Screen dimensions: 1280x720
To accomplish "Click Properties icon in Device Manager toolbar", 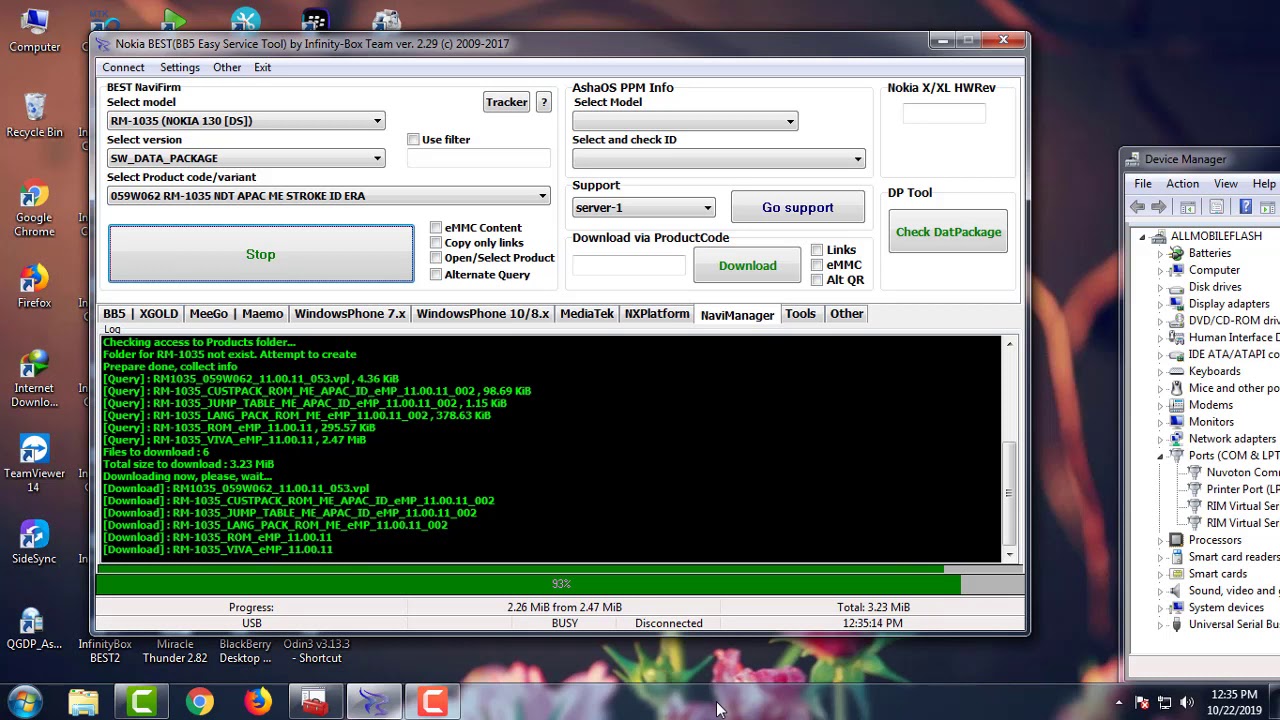I will click(x=1216, y=207).
